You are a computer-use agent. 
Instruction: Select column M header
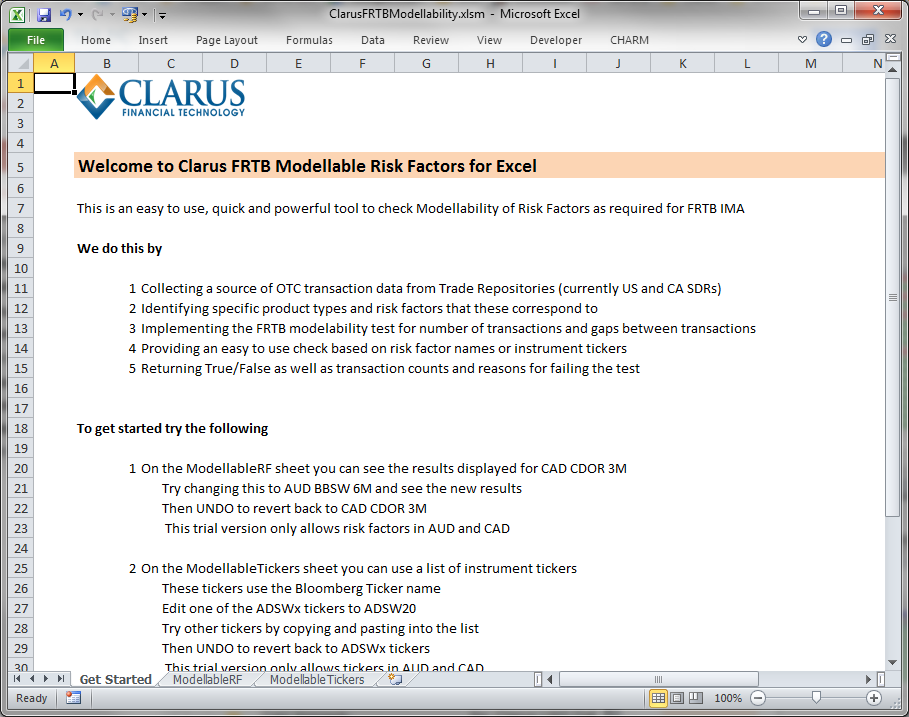[x=810, y=63]
